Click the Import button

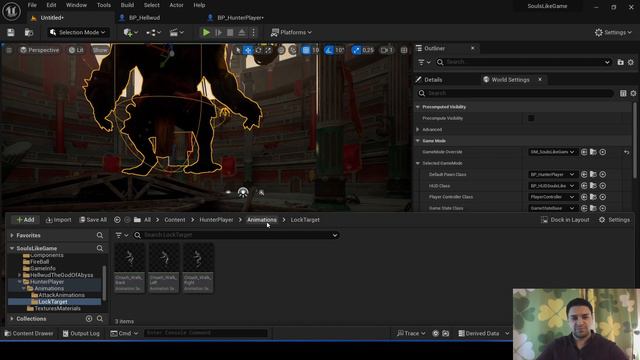pos(58,220)
